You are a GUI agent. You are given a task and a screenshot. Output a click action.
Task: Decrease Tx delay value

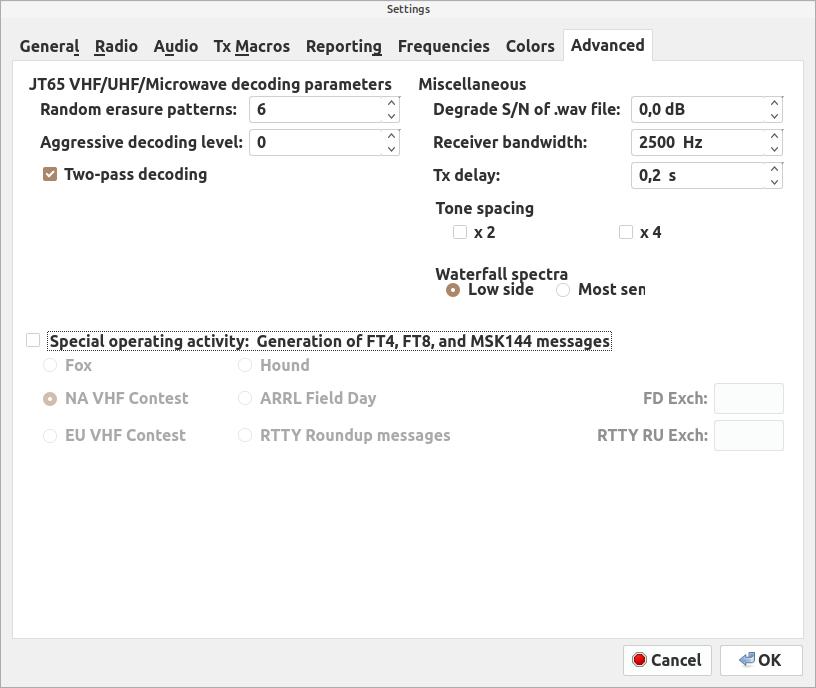774,182
